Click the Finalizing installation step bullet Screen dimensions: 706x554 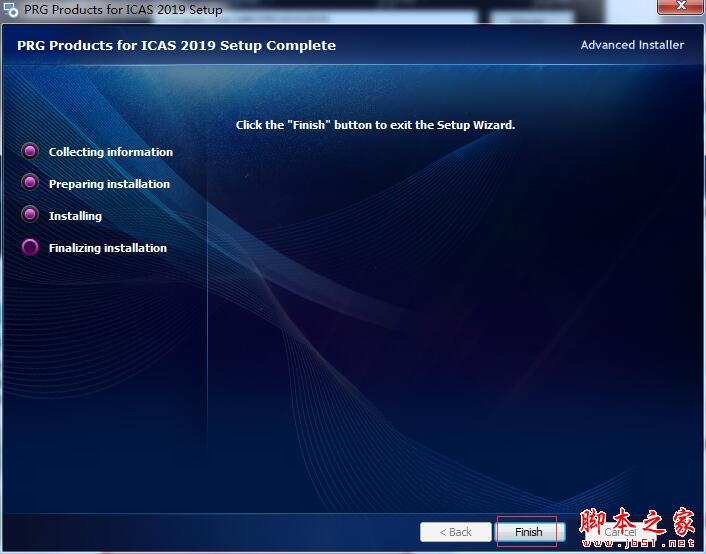[30, 247]
